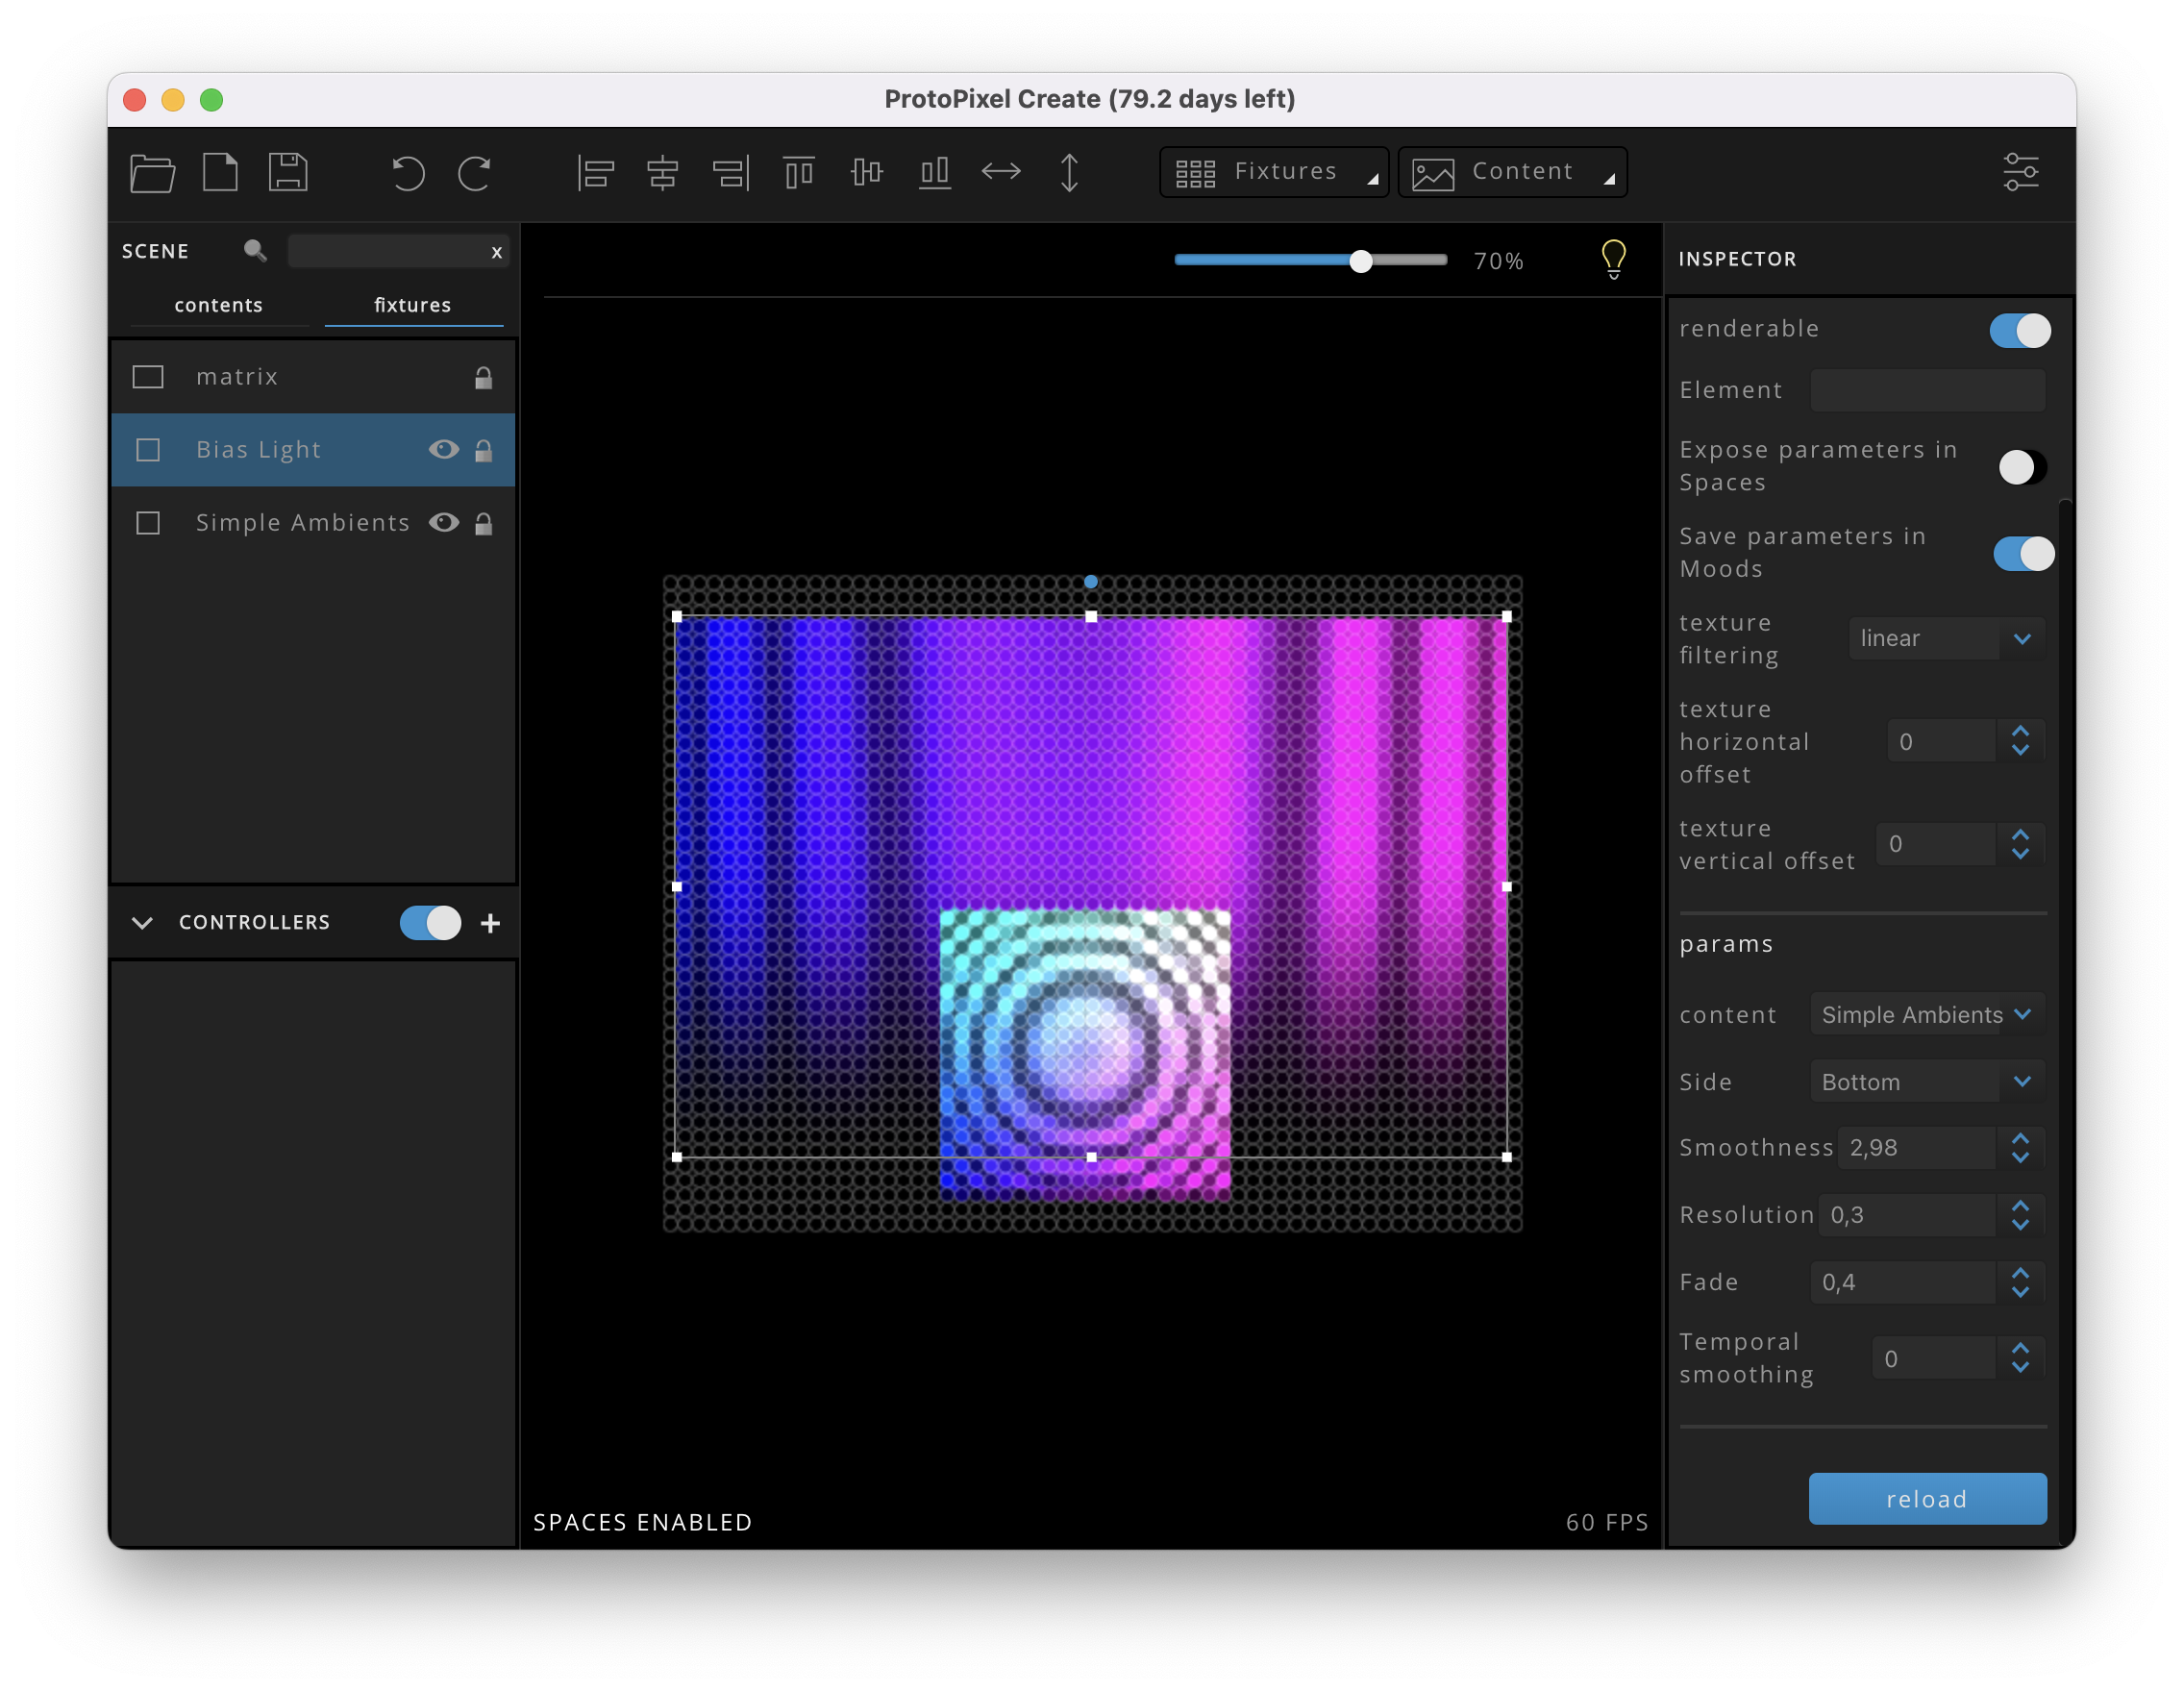
Task: Save the current project
Action: click(287, 172)
